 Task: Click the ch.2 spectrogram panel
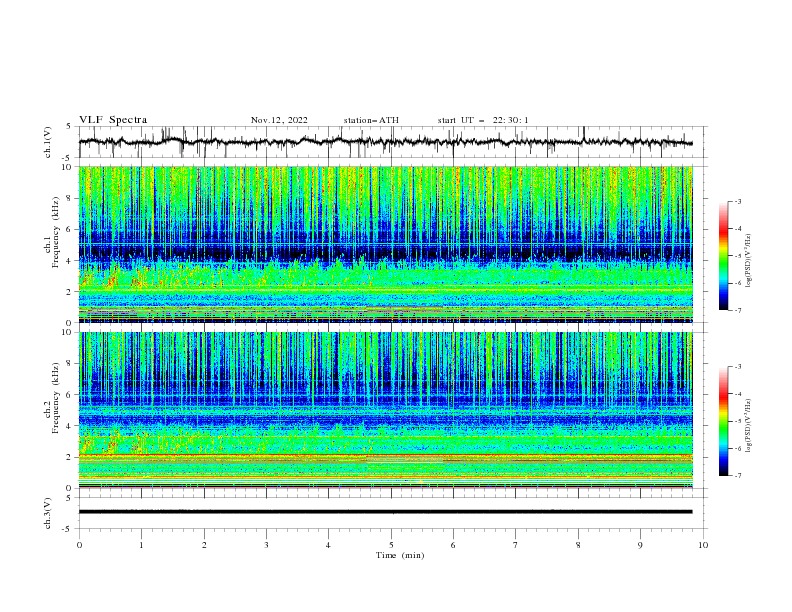[386, 410]
